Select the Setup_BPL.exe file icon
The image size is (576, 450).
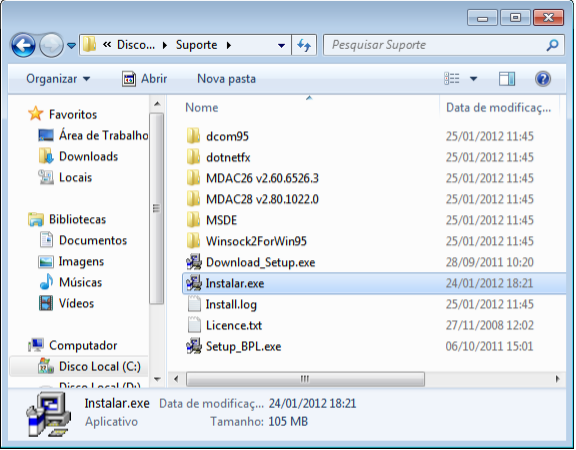click(x=194, y=346)
